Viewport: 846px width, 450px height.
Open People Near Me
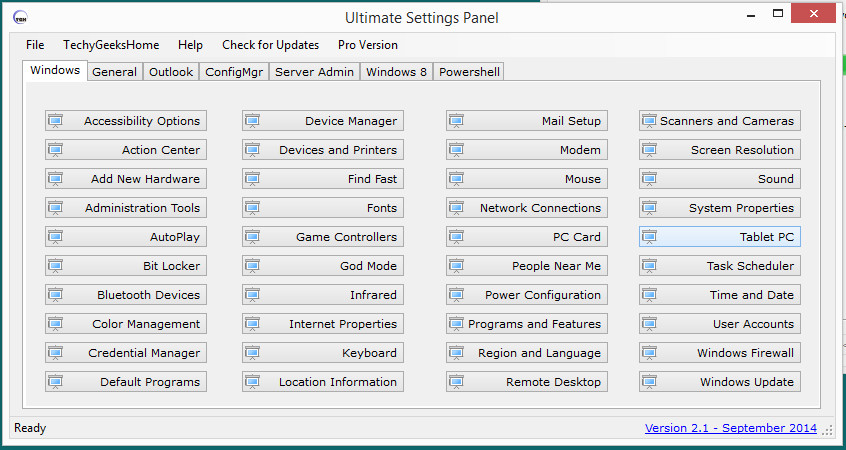[527, 266]
